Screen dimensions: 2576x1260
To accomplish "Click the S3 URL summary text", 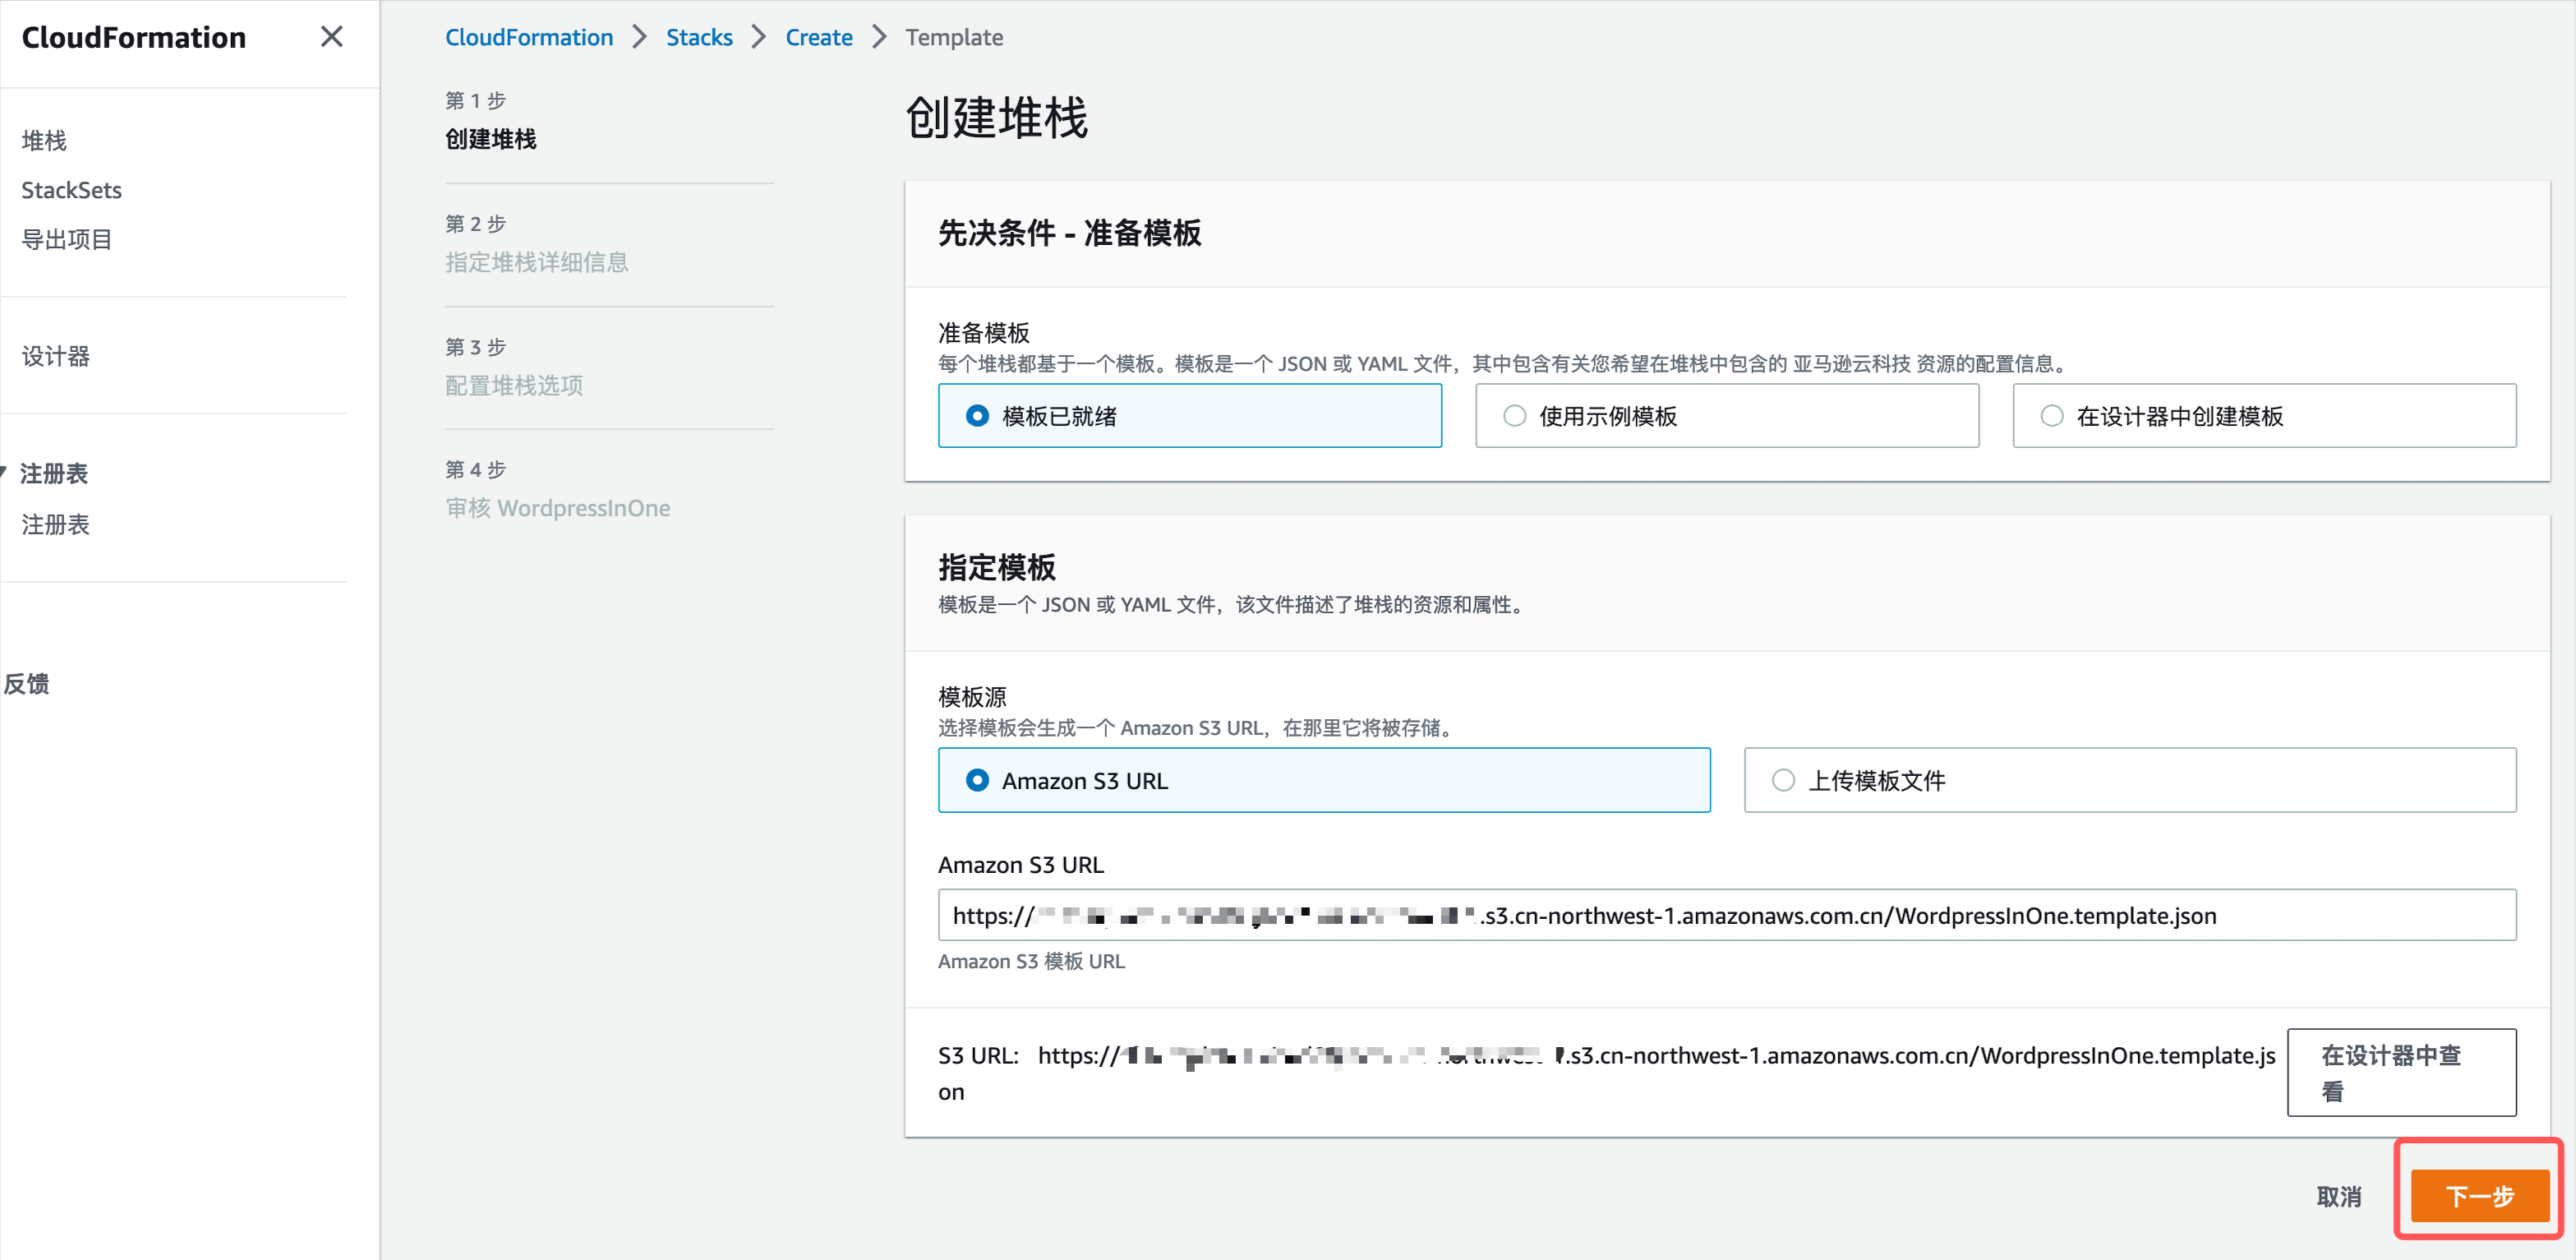I will coord(1606,1074).
